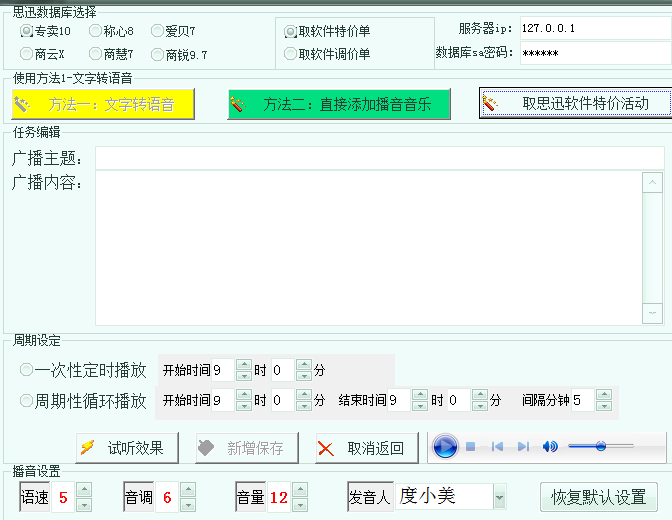
Task: Click the 广播主题 input field
Action: 379,158
